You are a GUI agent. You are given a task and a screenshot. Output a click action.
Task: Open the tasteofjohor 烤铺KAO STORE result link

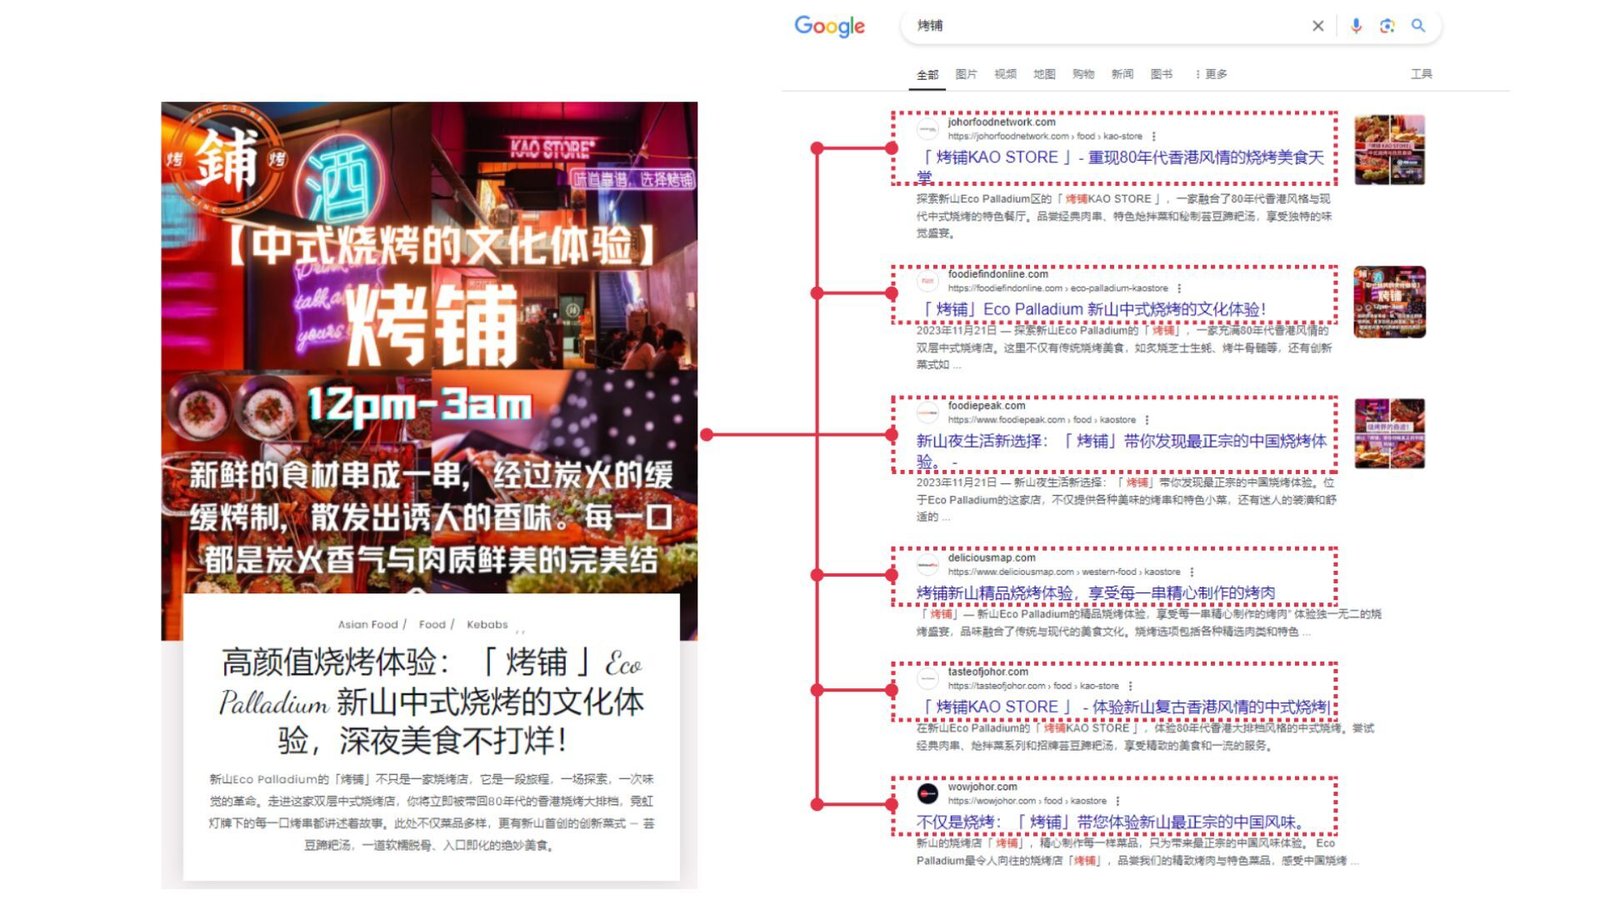1124,707
